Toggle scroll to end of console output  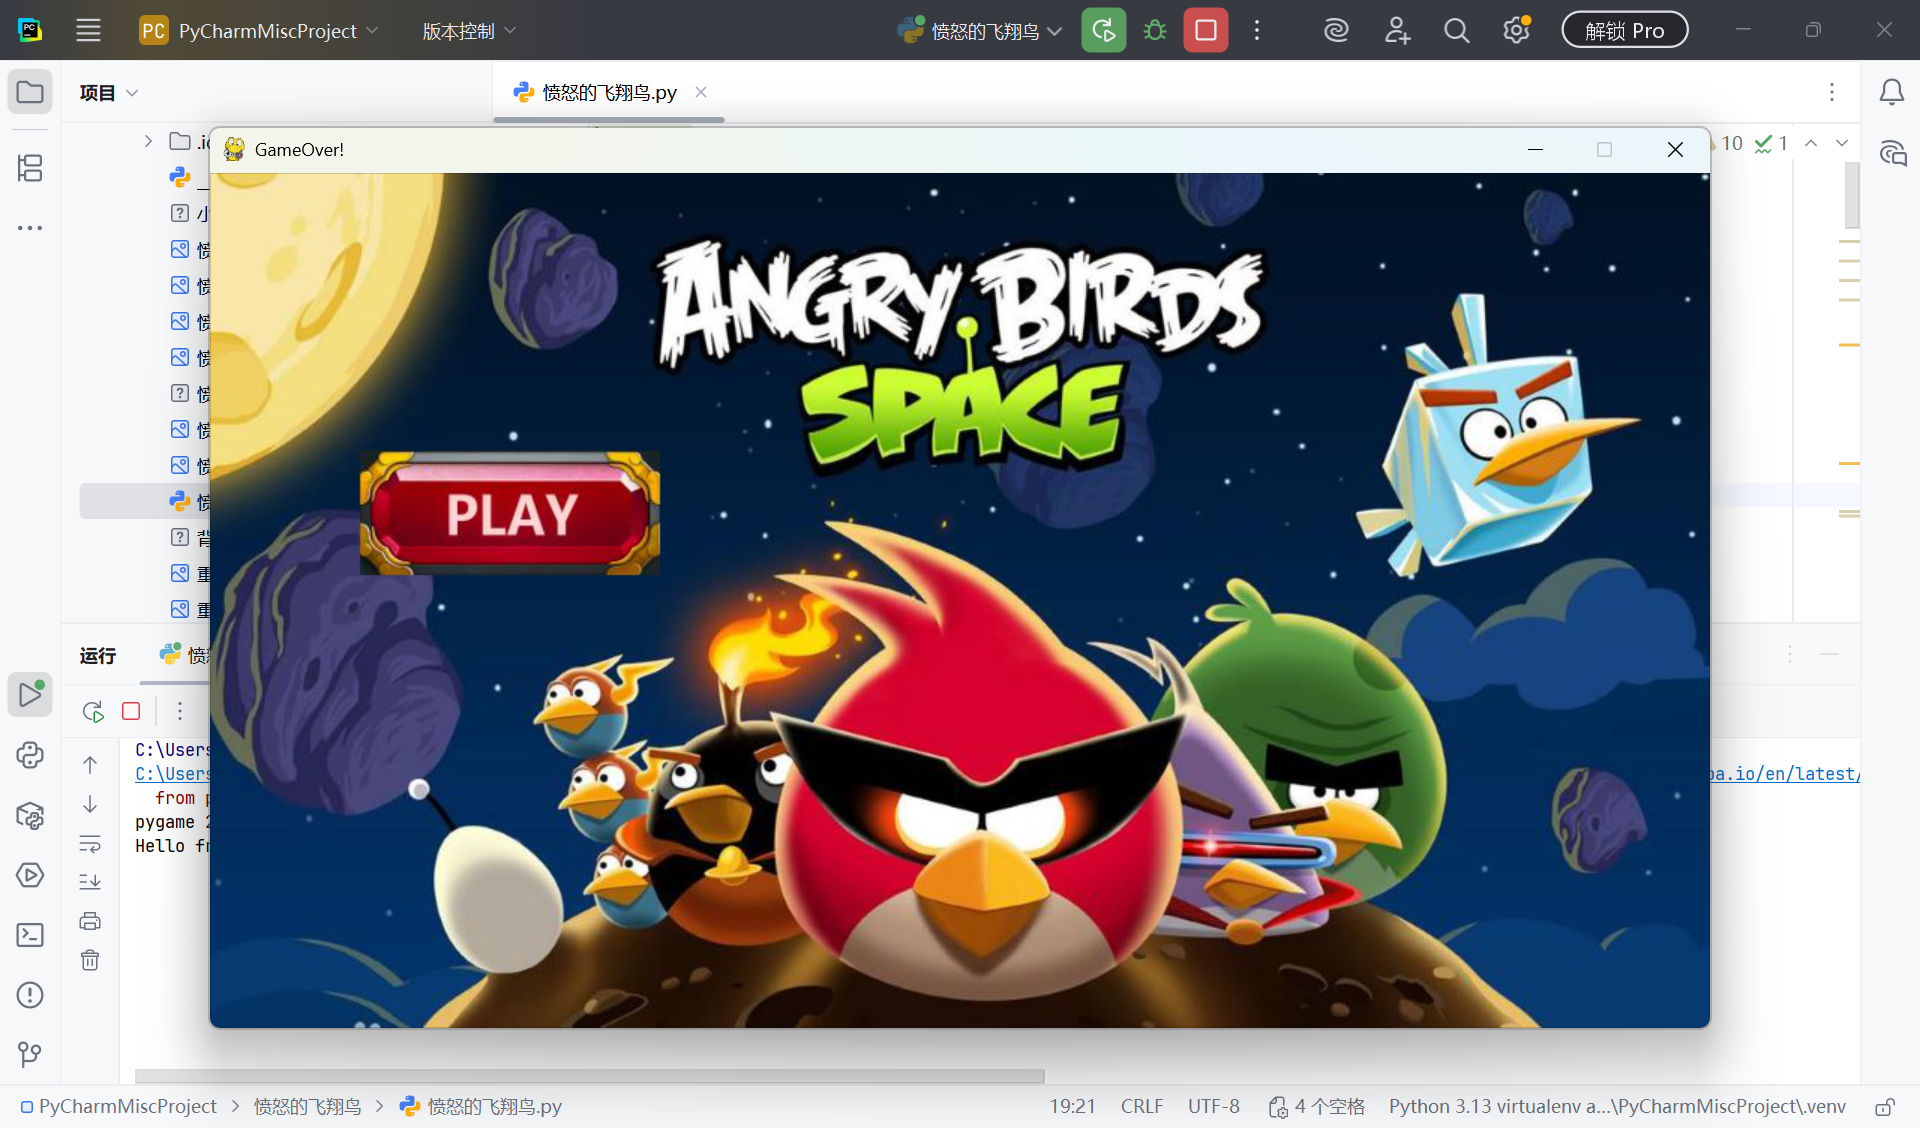(x=90, y=882)
